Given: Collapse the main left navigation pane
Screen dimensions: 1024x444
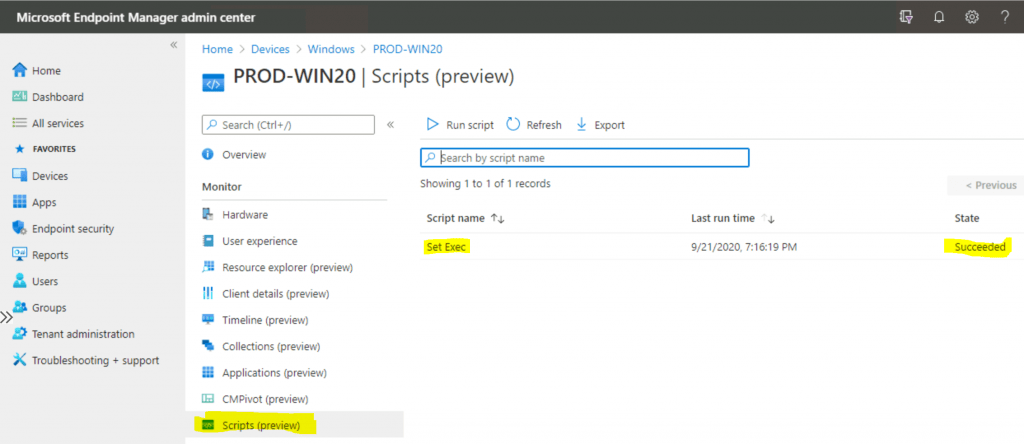Looking at the screenshot, I should [174, 45].
